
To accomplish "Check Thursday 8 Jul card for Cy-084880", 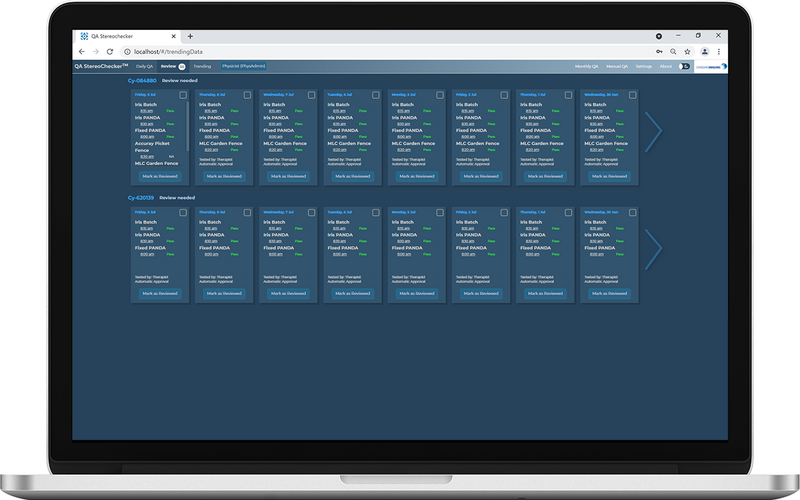I will click(x=247, y=95).
